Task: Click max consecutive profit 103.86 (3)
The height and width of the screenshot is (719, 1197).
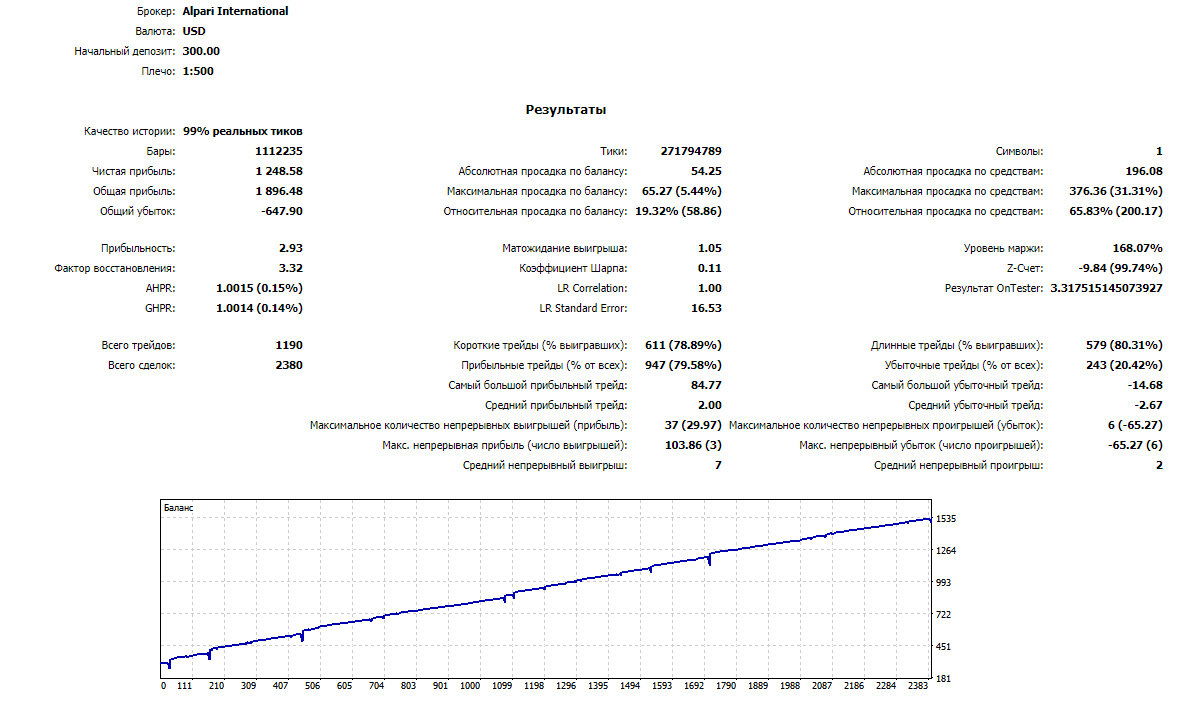Action: pos(692,444)
